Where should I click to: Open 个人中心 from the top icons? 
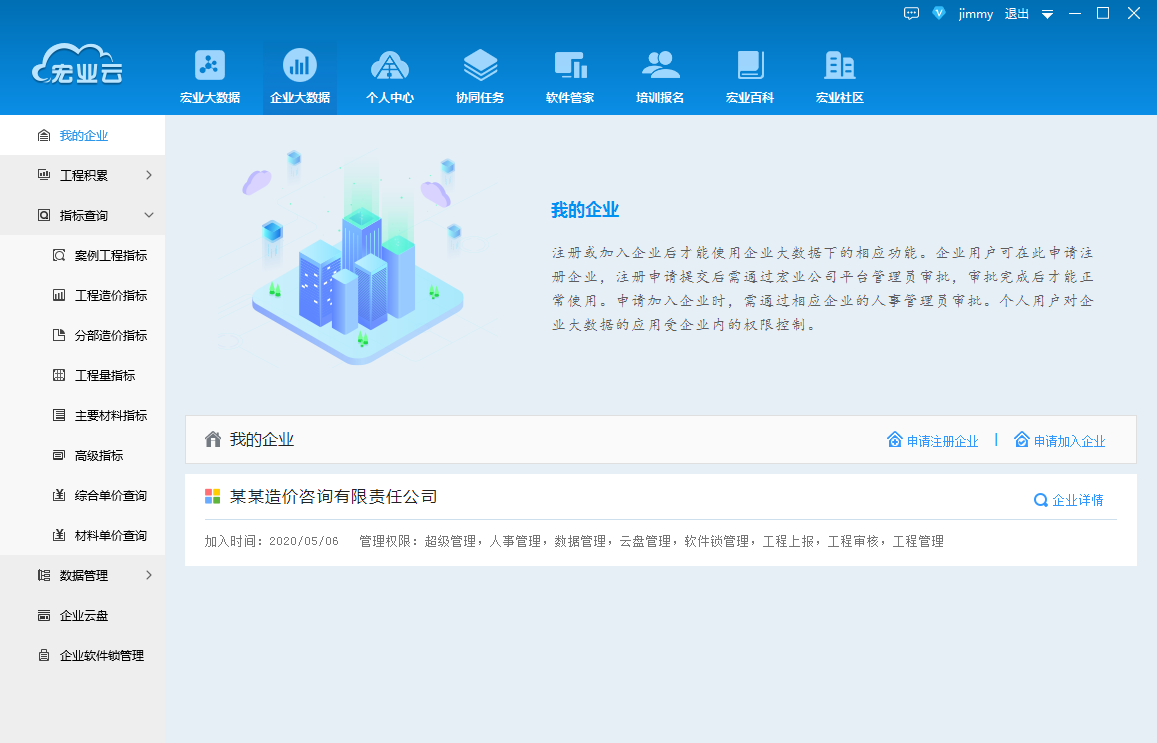point(389,75)
